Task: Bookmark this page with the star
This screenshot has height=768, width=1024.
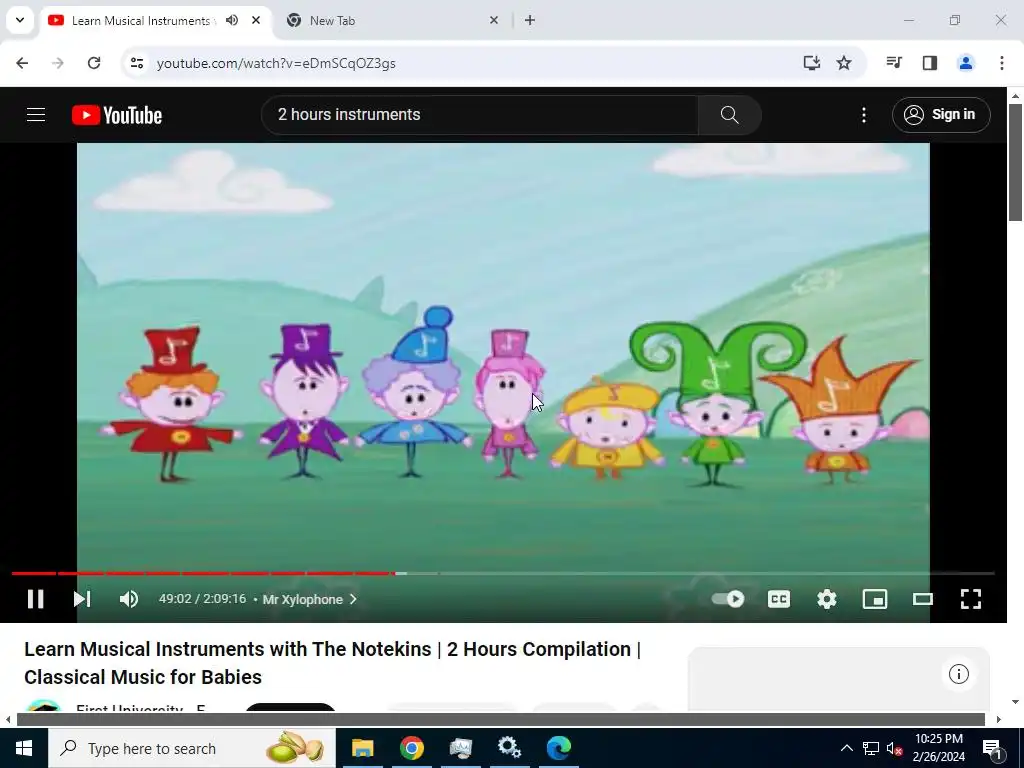Action: (x=844, y=63)
